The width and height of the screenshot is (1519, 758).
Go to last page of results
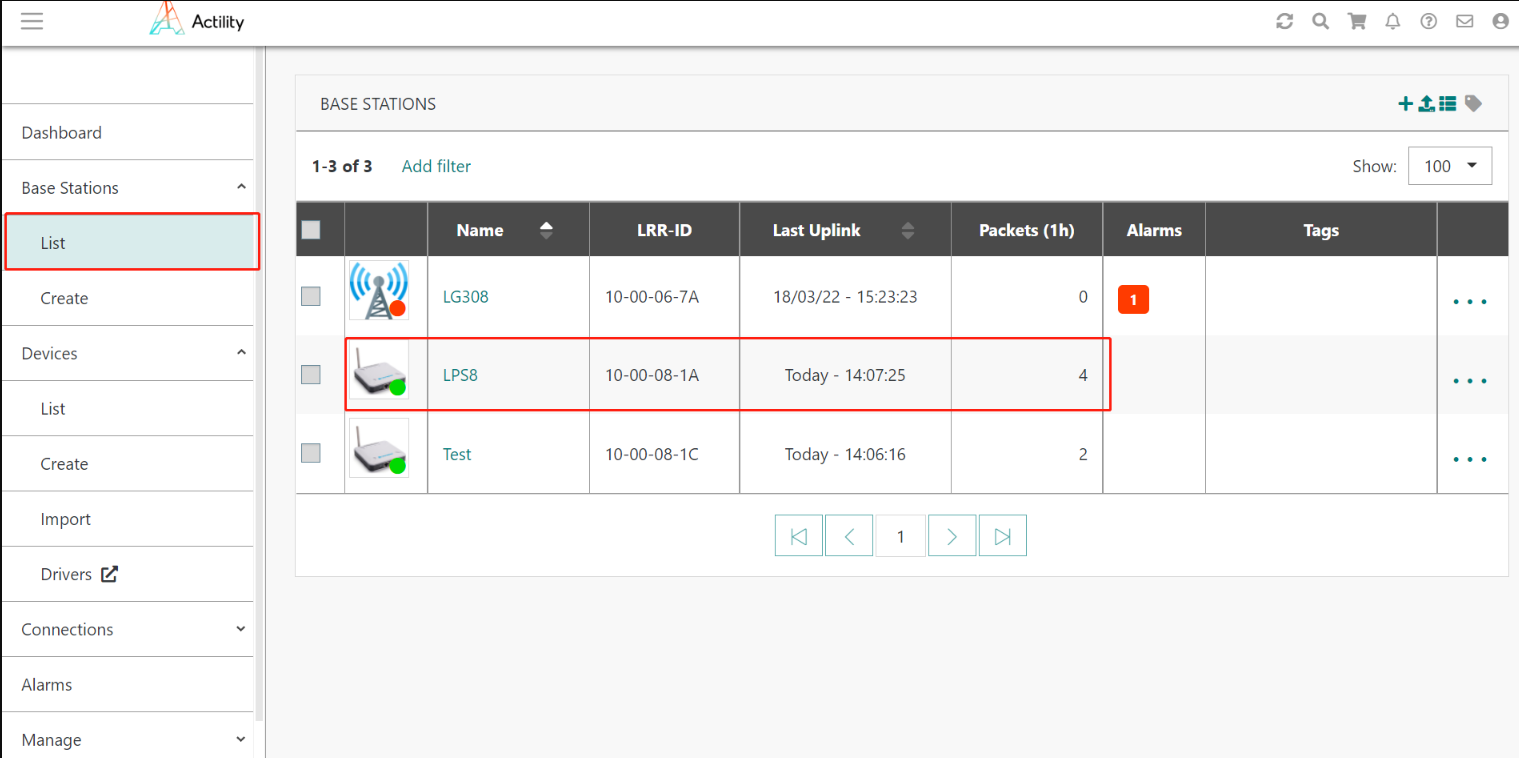pos(1003,536)
